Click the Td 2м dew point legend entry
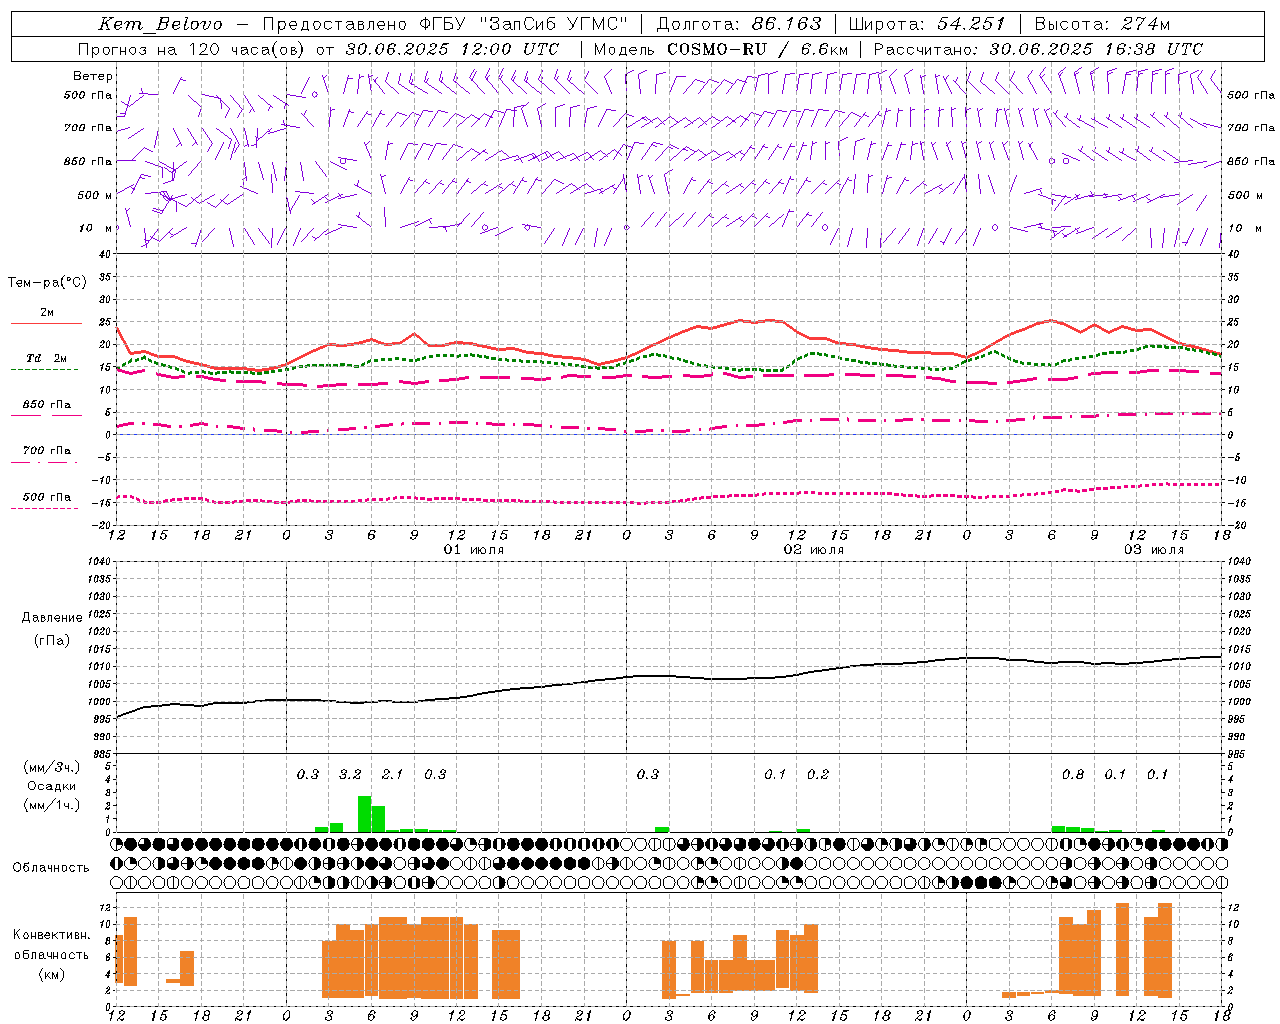1280x1024 pixels. click(x=46, y=358)
